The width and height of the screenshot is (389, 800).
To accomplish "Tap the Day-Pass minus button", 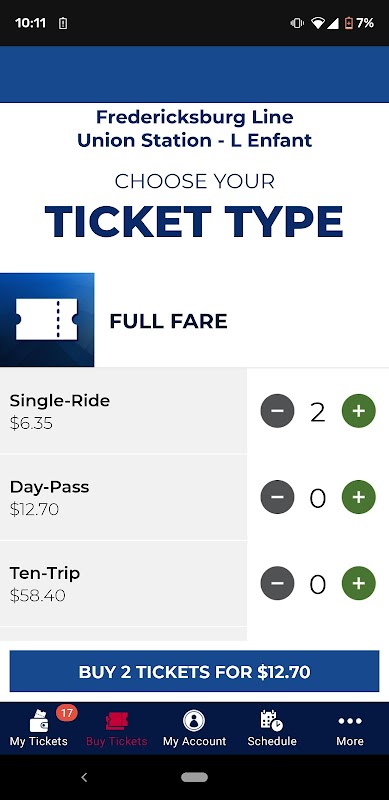I will tap(277, 497).
